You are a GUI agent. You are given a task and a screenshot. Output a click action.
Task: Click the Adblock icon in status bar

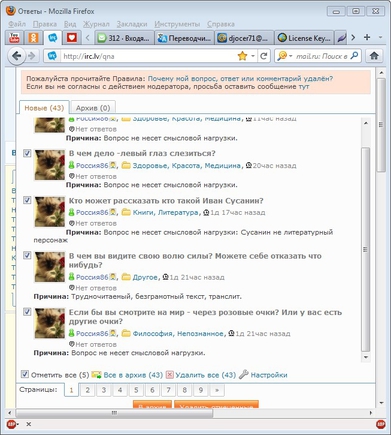coord(11,424)
